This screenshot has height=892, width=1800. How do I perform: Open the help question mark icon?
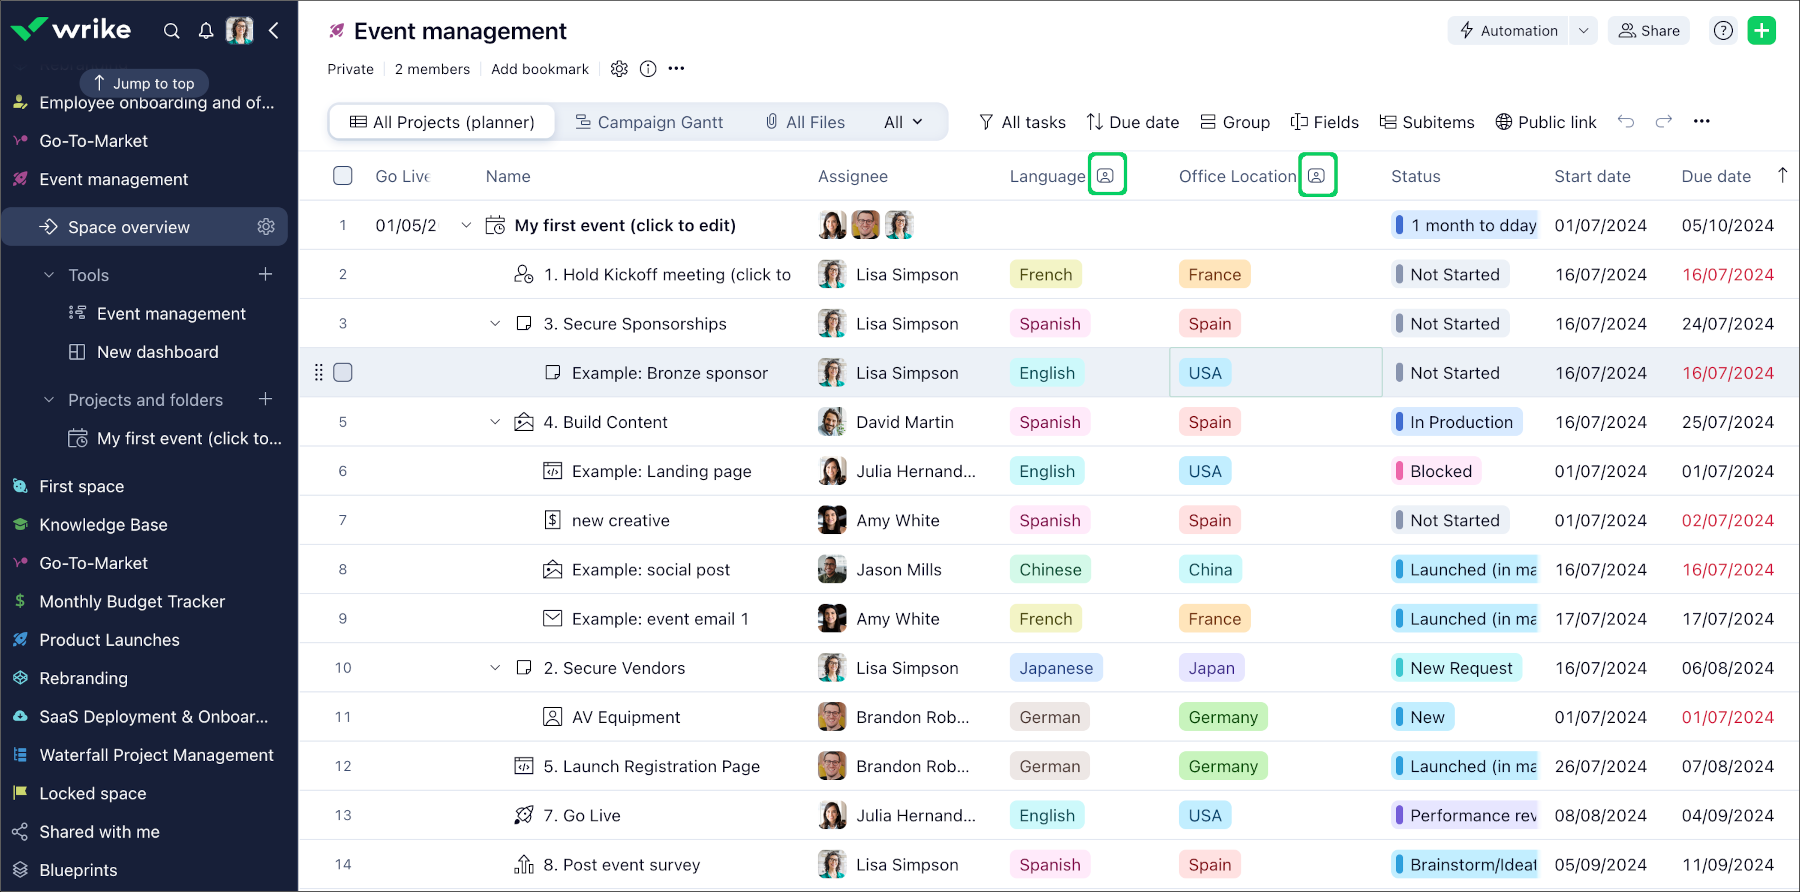coord(1723,31)
